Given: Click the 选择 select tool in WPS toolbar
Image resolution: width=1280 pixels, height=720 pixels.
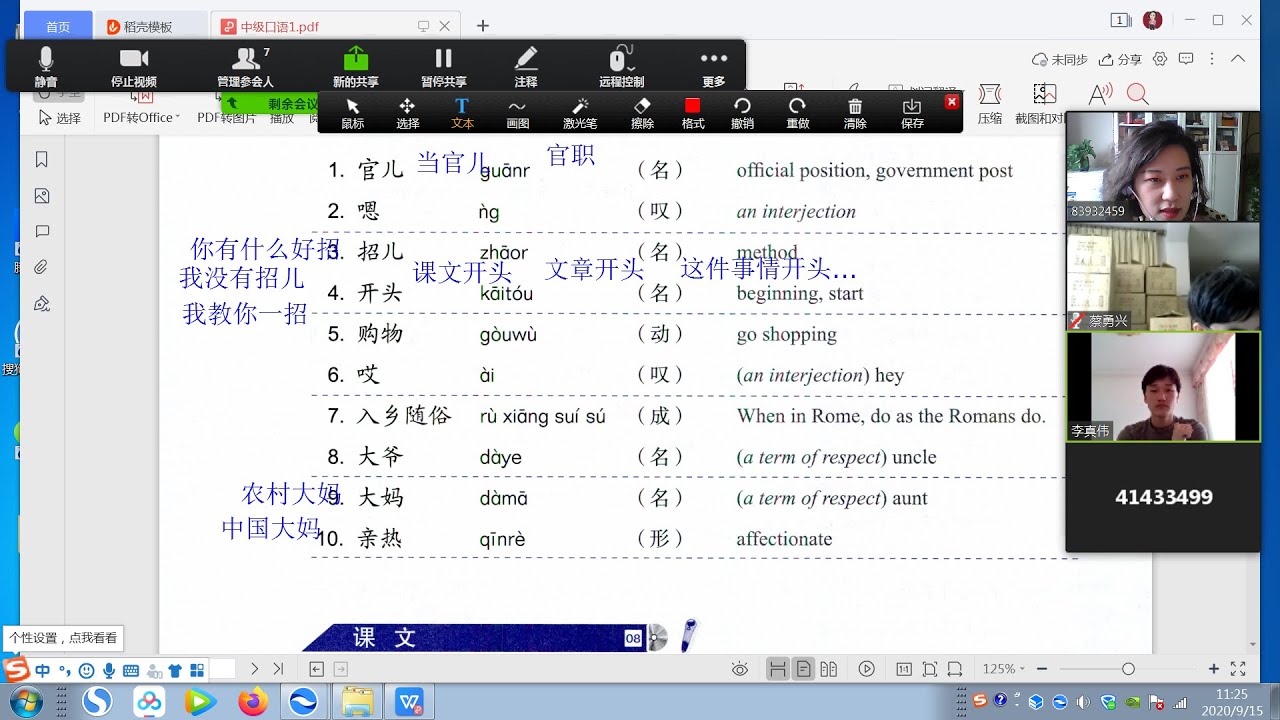Looking at the screenshot, I should (x=60, y=118).
